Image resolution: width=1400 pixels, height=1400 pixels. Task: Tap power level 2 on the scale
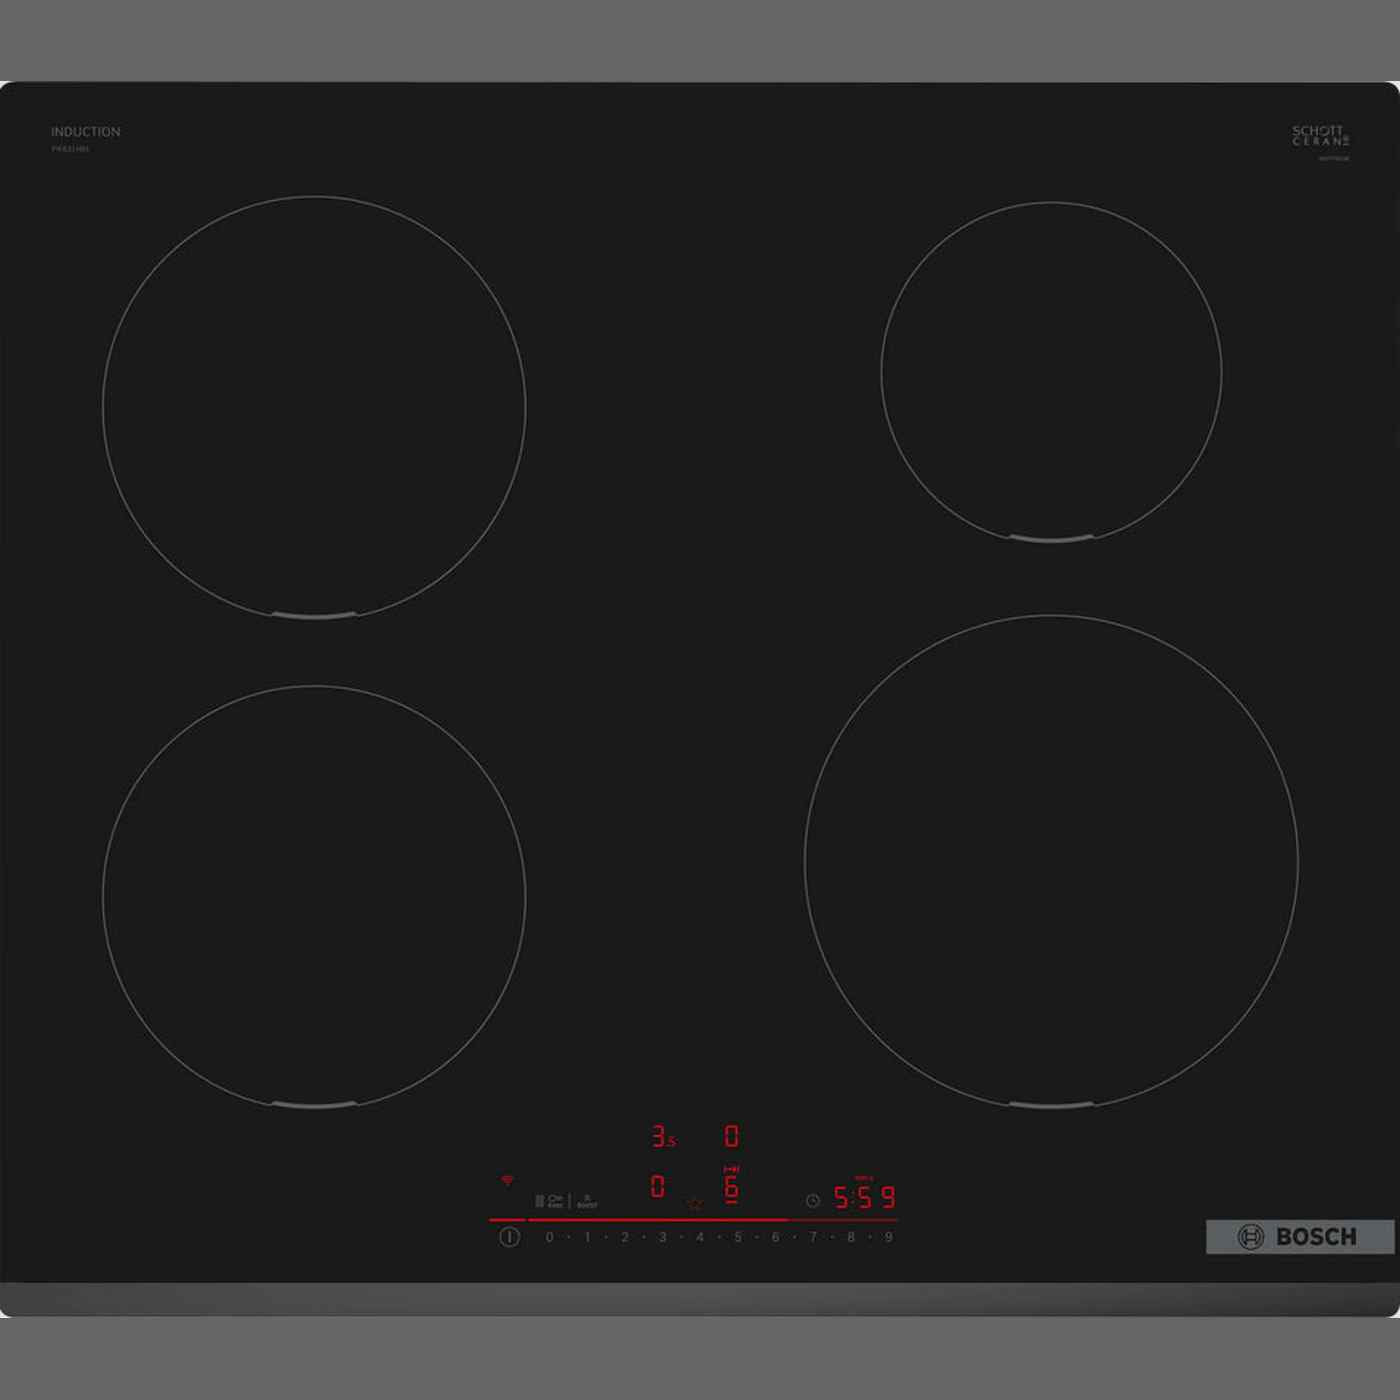pos(625,1238)
